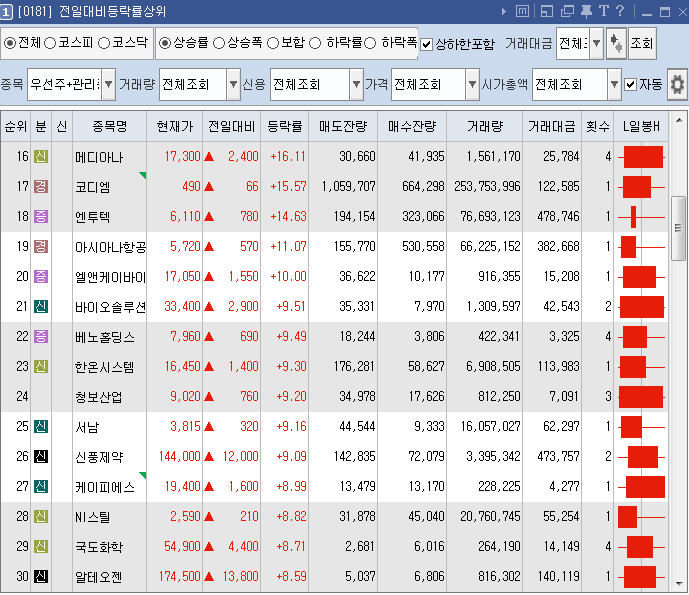Viewport: 689px width, 595px height.
Task: Sort by 등락률 column header
Action: tap(286, 127)
